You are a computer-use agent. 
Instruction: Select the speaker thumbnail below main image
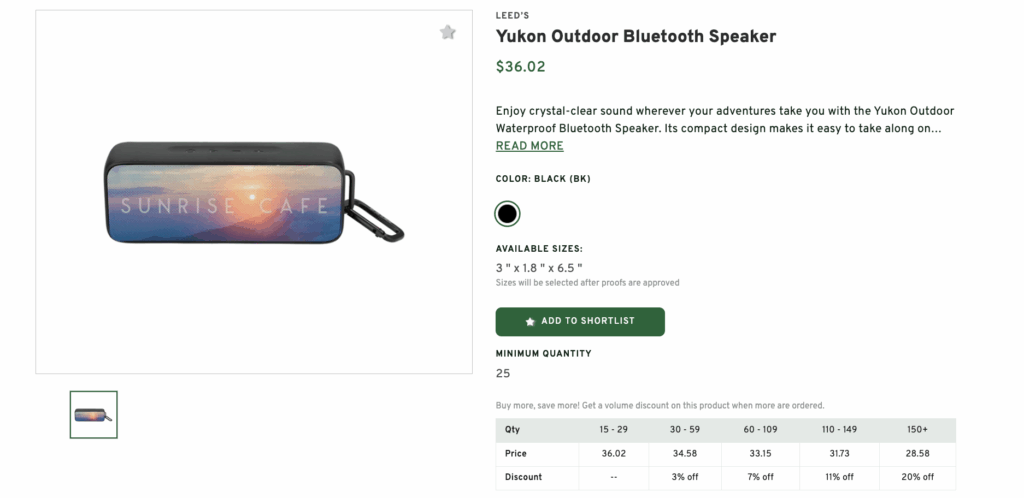94,414
